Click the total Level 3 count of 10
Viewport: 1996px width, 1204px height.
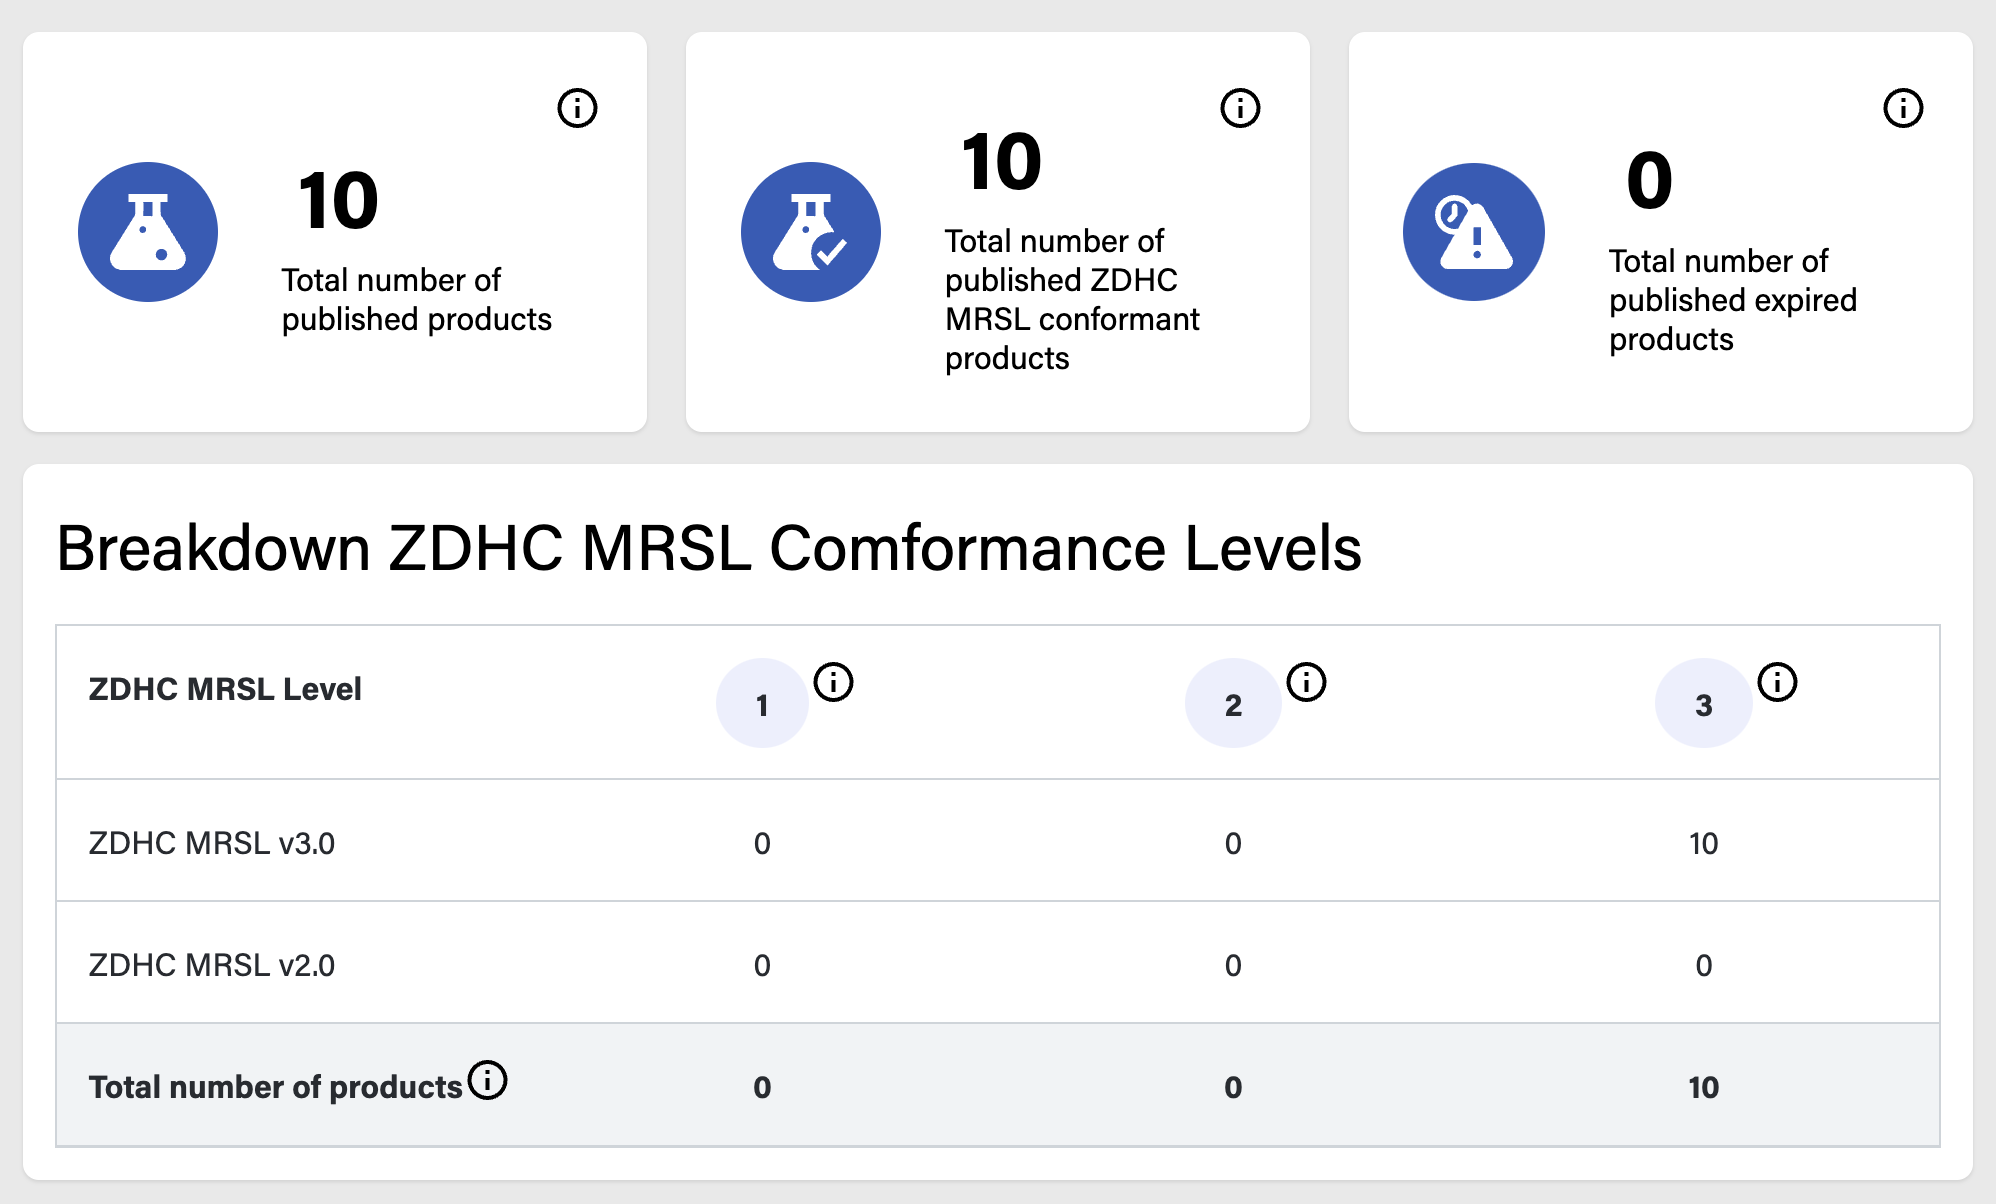click(1704, 1087)
